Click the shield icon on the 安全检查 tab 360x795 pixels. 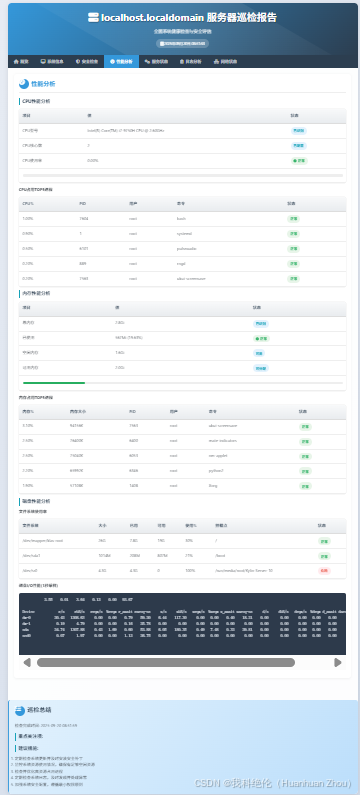coord(78,61)
